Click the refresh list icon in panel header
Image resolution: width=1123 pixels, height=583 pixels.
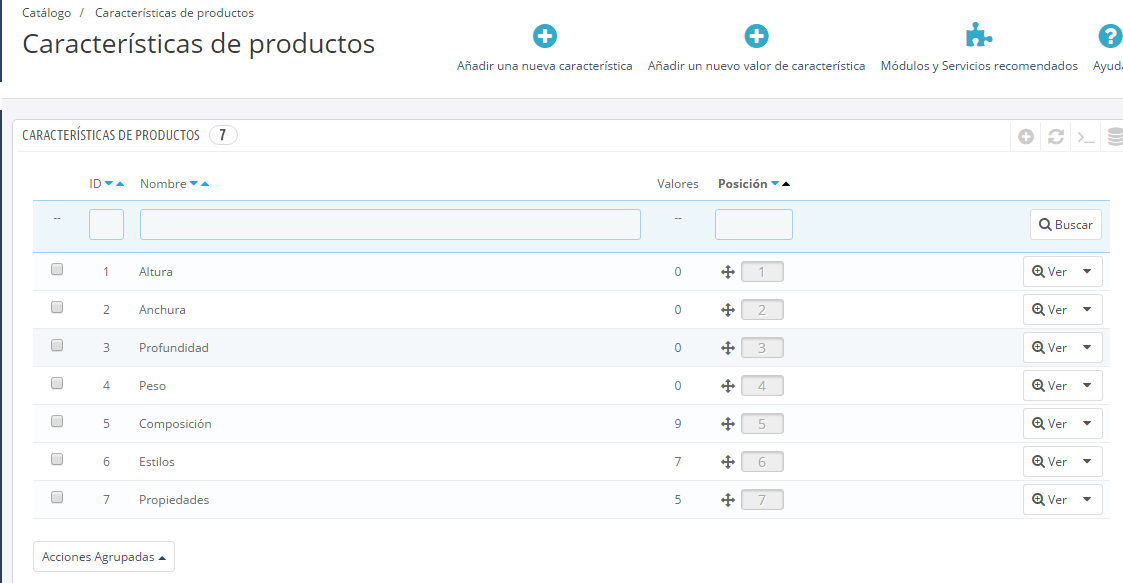(1055, 137)
